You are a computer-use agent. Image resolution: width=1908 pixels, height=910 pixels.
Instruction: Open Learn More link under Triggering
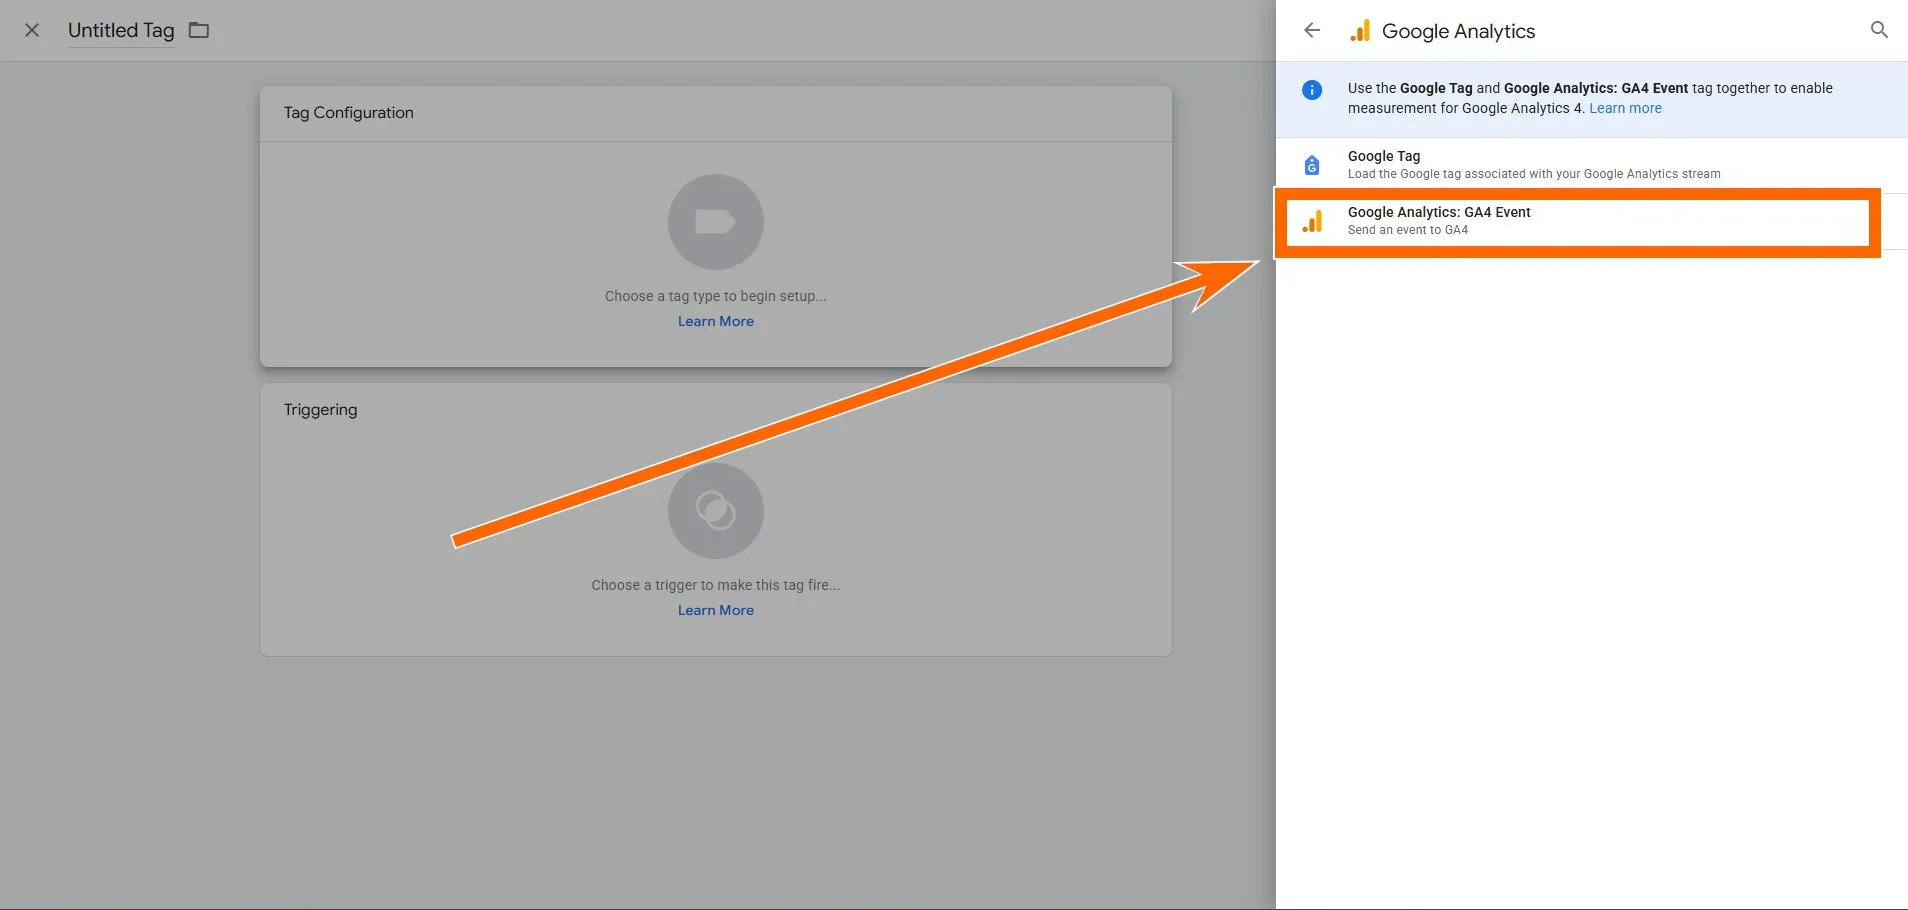pyautogui.click(x=715, y=610)
